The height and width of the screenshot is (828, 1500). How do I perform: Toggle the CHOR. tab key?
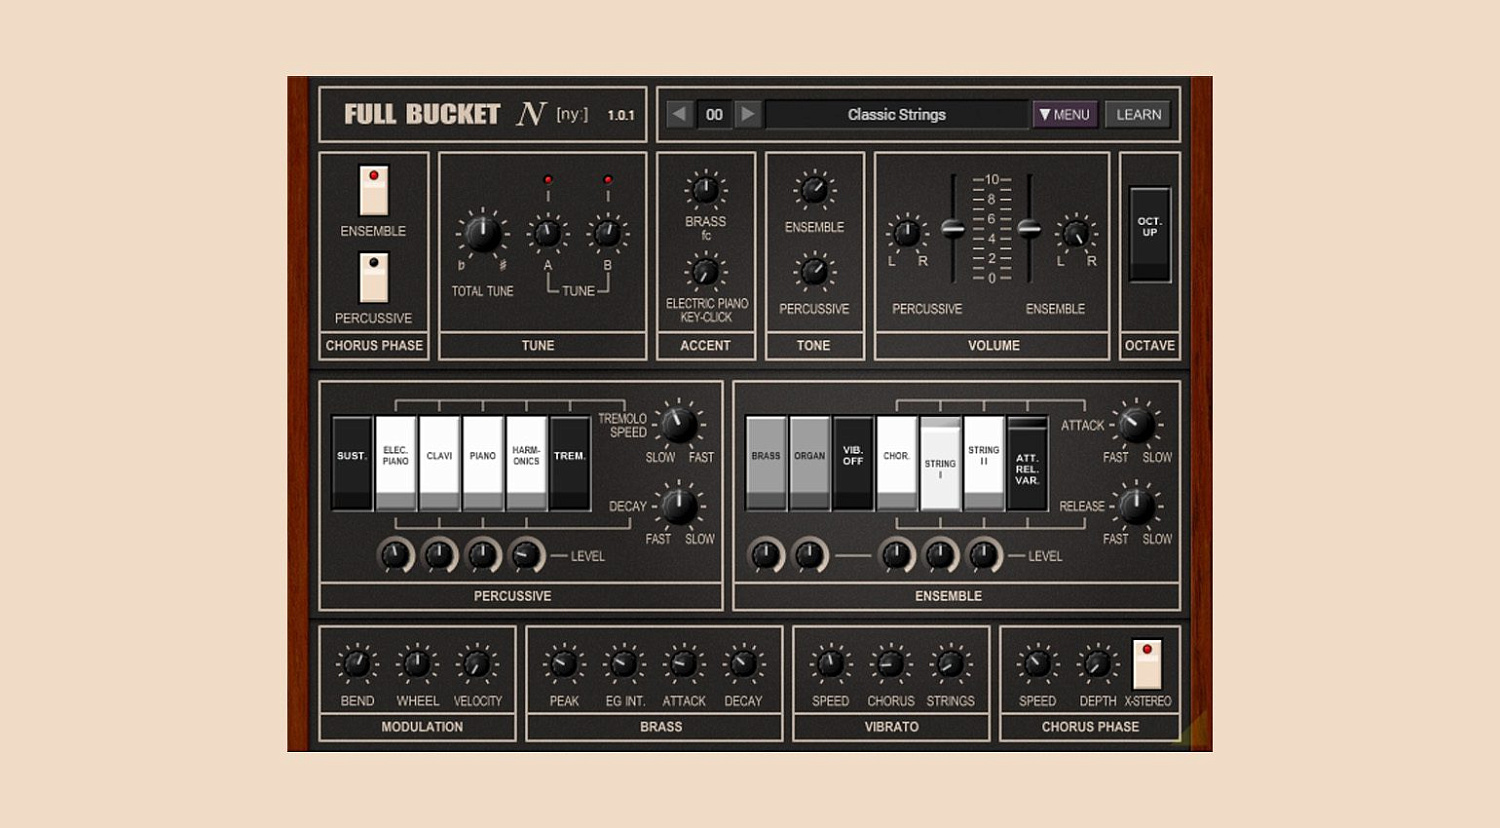coord(897,463)
